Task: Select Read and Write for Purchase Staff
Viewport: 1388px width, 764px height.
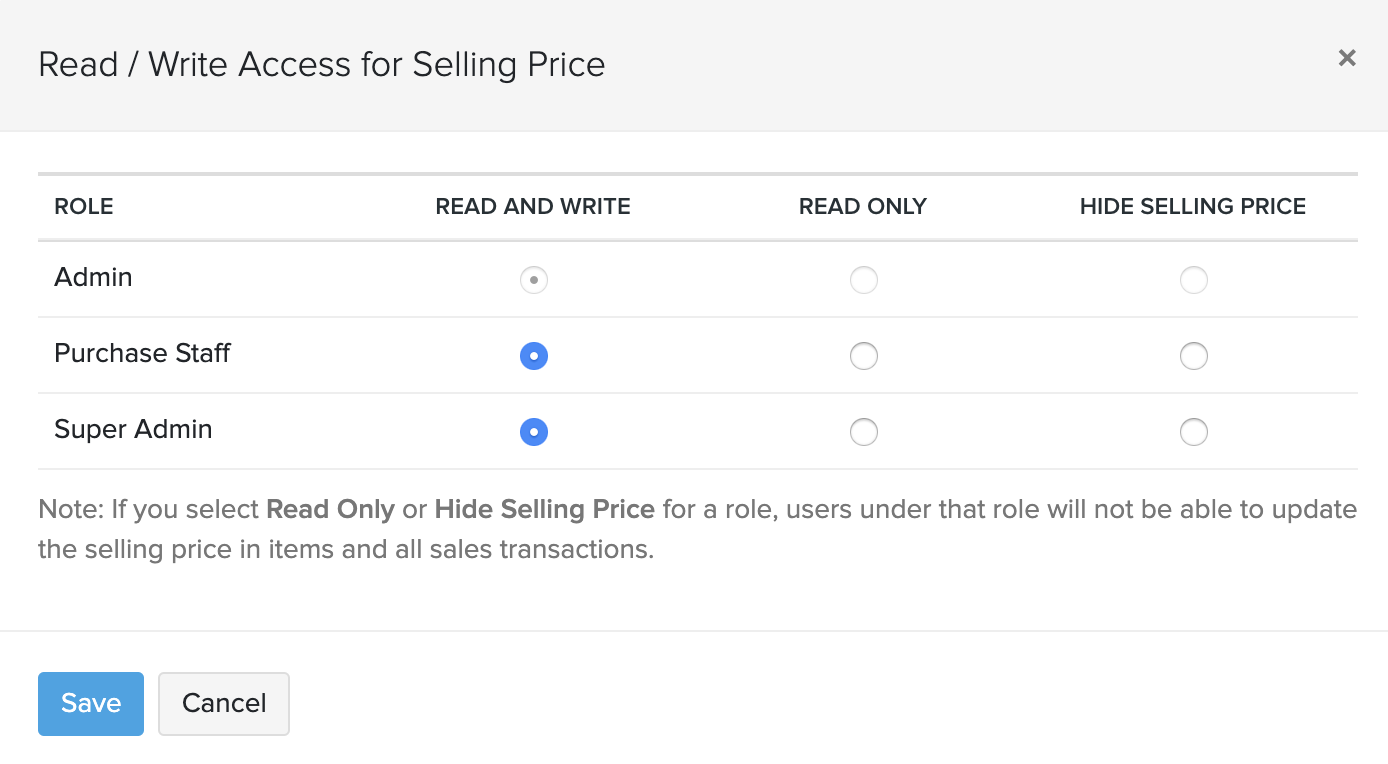Action: point(533,356)
